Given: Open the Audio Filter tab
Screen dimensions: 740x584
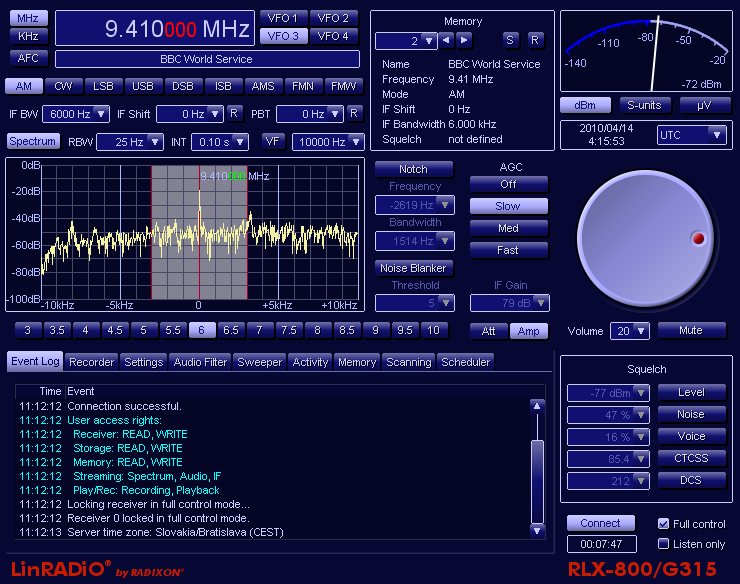Looking at the screenshot, I should click(200, 362).
